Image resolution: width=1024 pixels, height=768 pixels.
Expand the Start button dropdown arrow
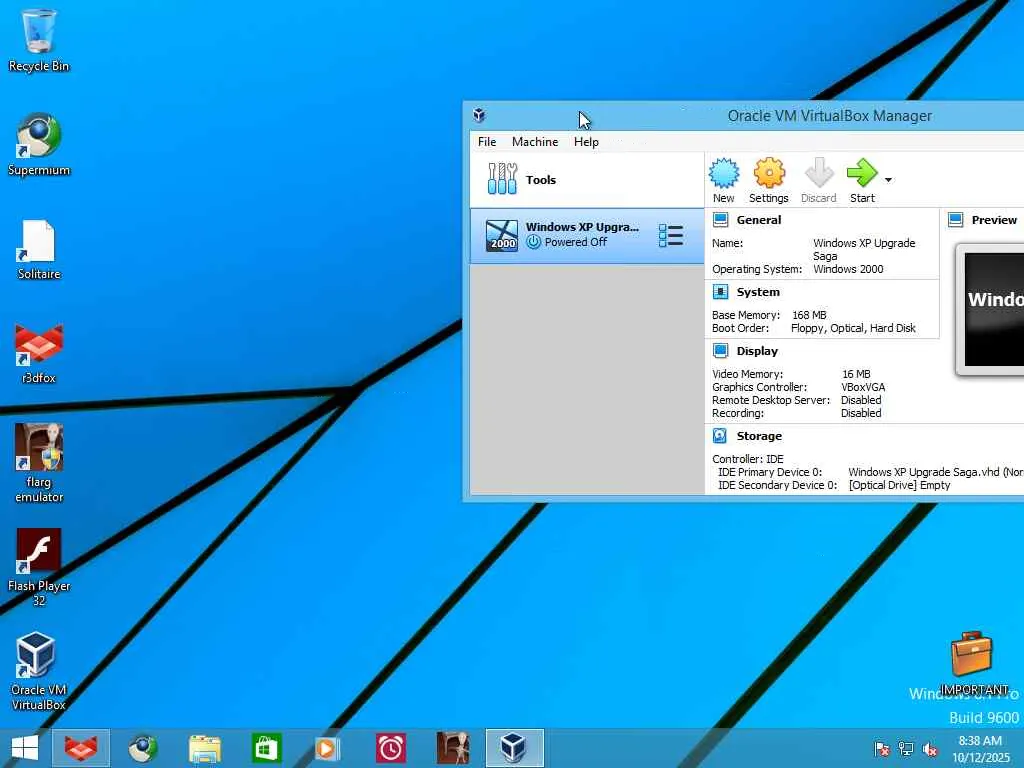pyautogui.click(x=888, y=181)
